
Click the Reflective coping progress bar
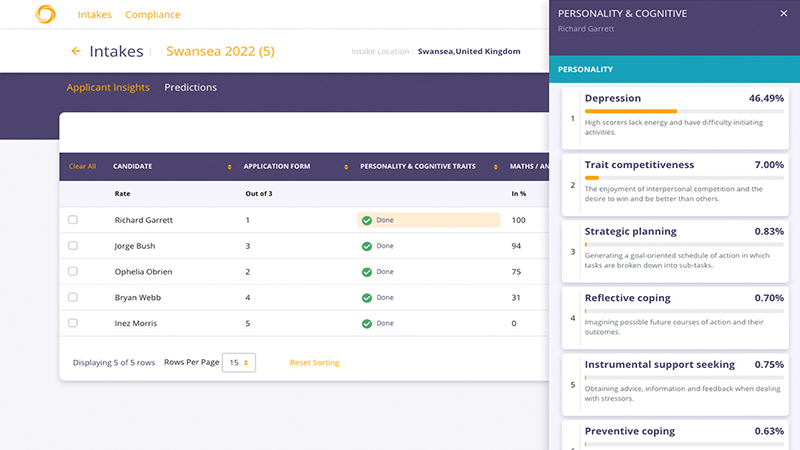point(684,311)
